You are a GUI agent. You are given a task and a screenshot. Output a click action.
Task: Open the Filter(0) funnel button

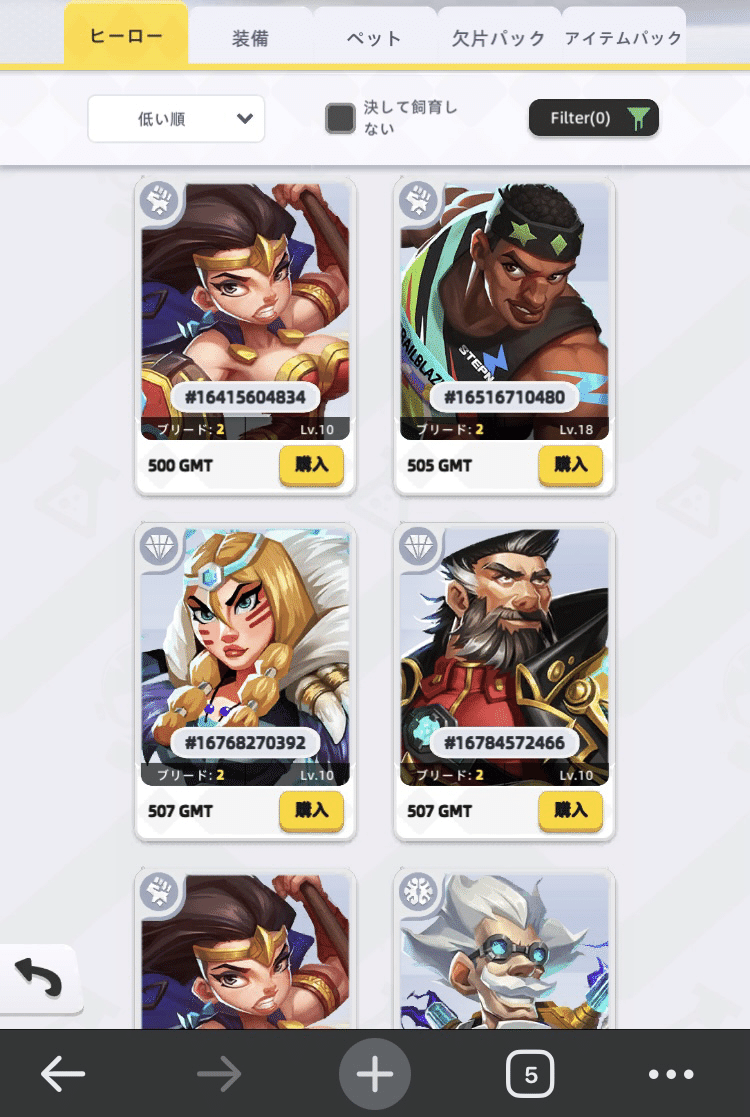[593, 118]
